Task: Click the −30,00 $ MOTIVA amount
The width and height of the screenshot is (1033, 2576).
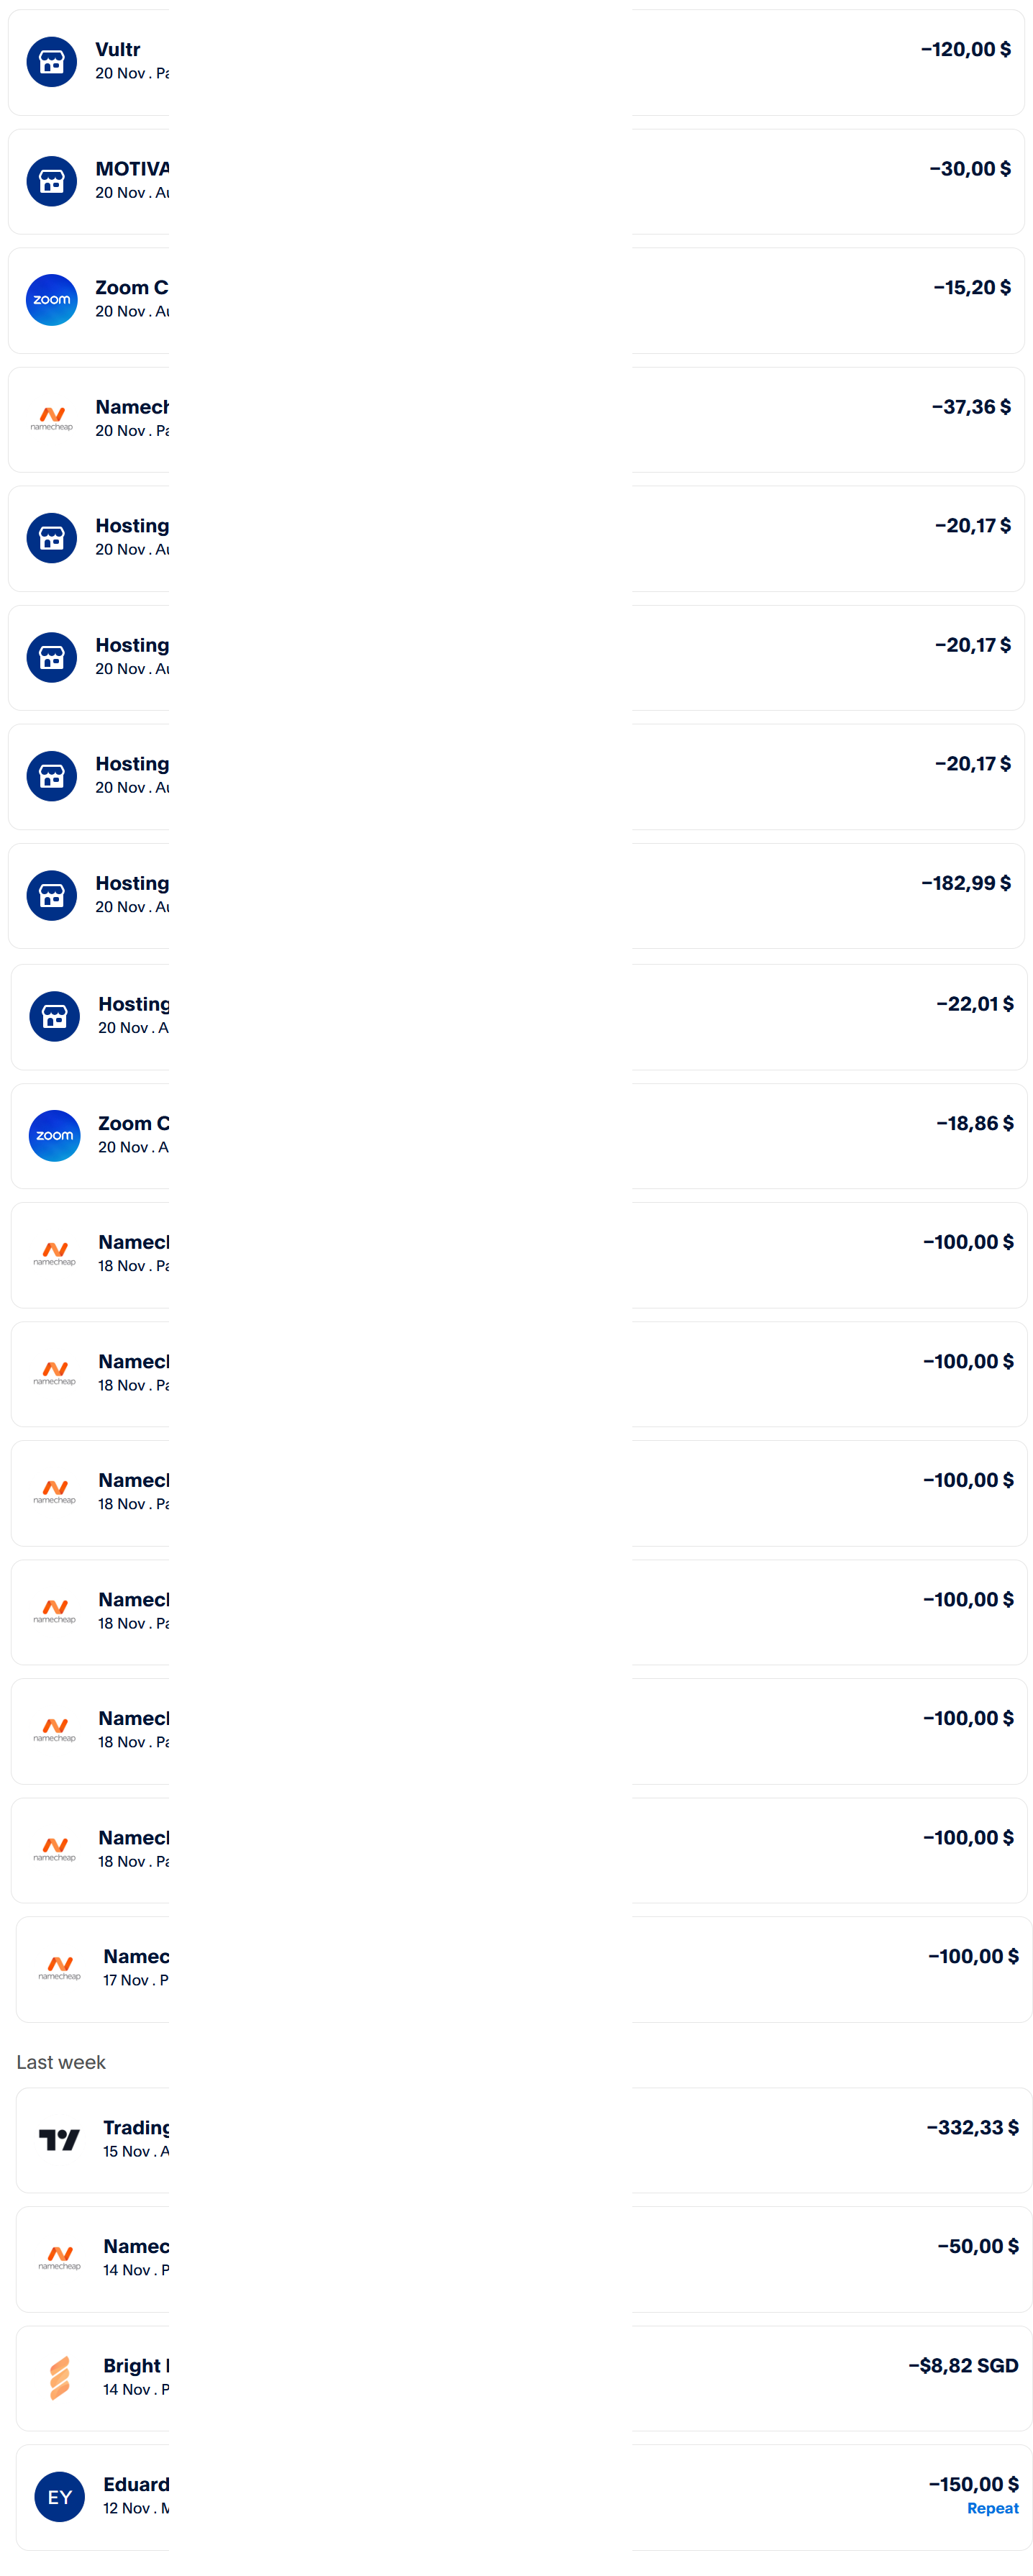Action: [969, 169]
